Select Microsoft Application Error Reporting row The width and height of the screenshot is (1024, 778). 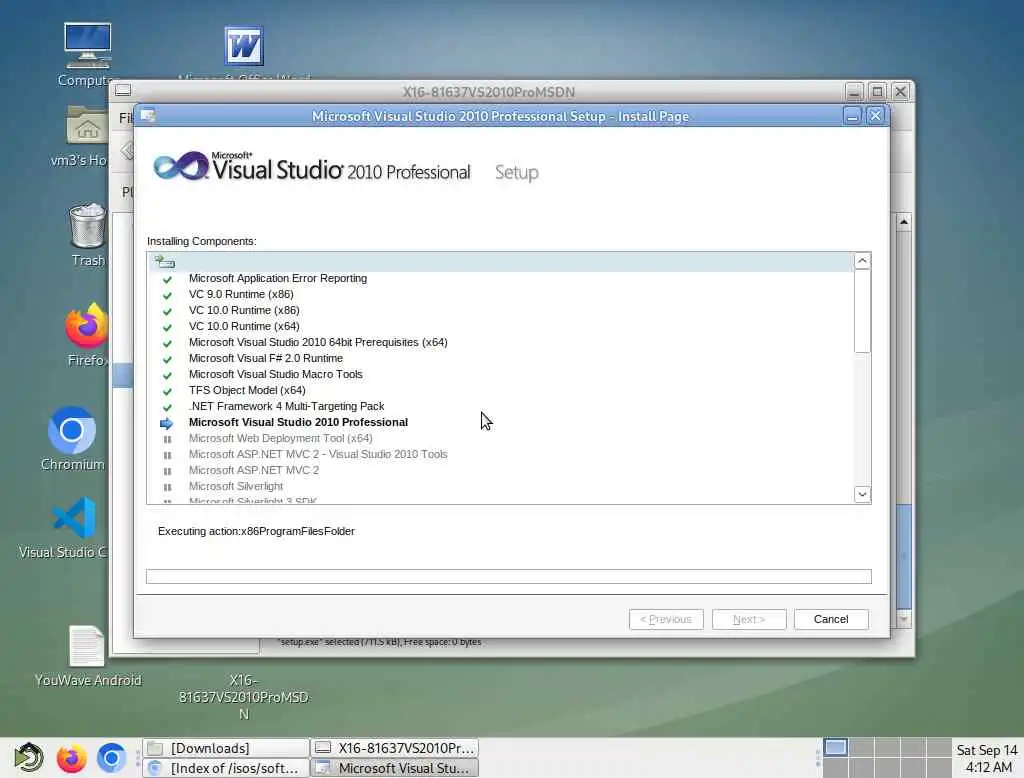coord(501,278)
